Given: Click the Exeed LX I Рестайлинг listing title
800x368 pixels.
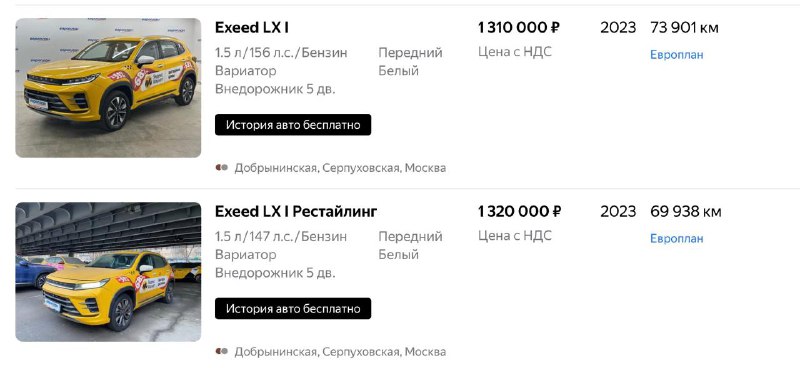Looking at the screenshot, I should 296,211.
